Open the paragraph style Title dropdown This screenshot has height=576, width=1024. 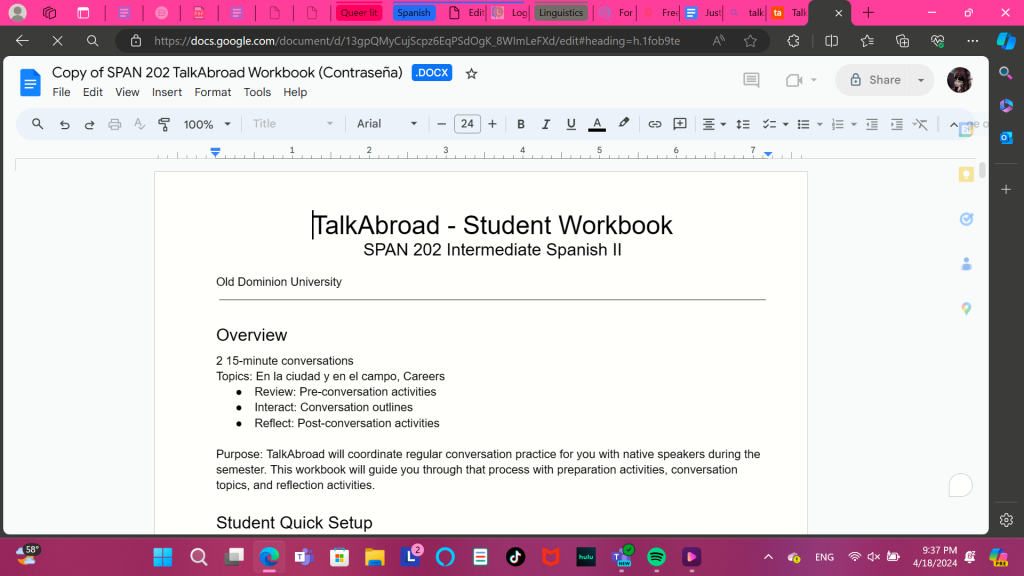[x=293, y=124]
